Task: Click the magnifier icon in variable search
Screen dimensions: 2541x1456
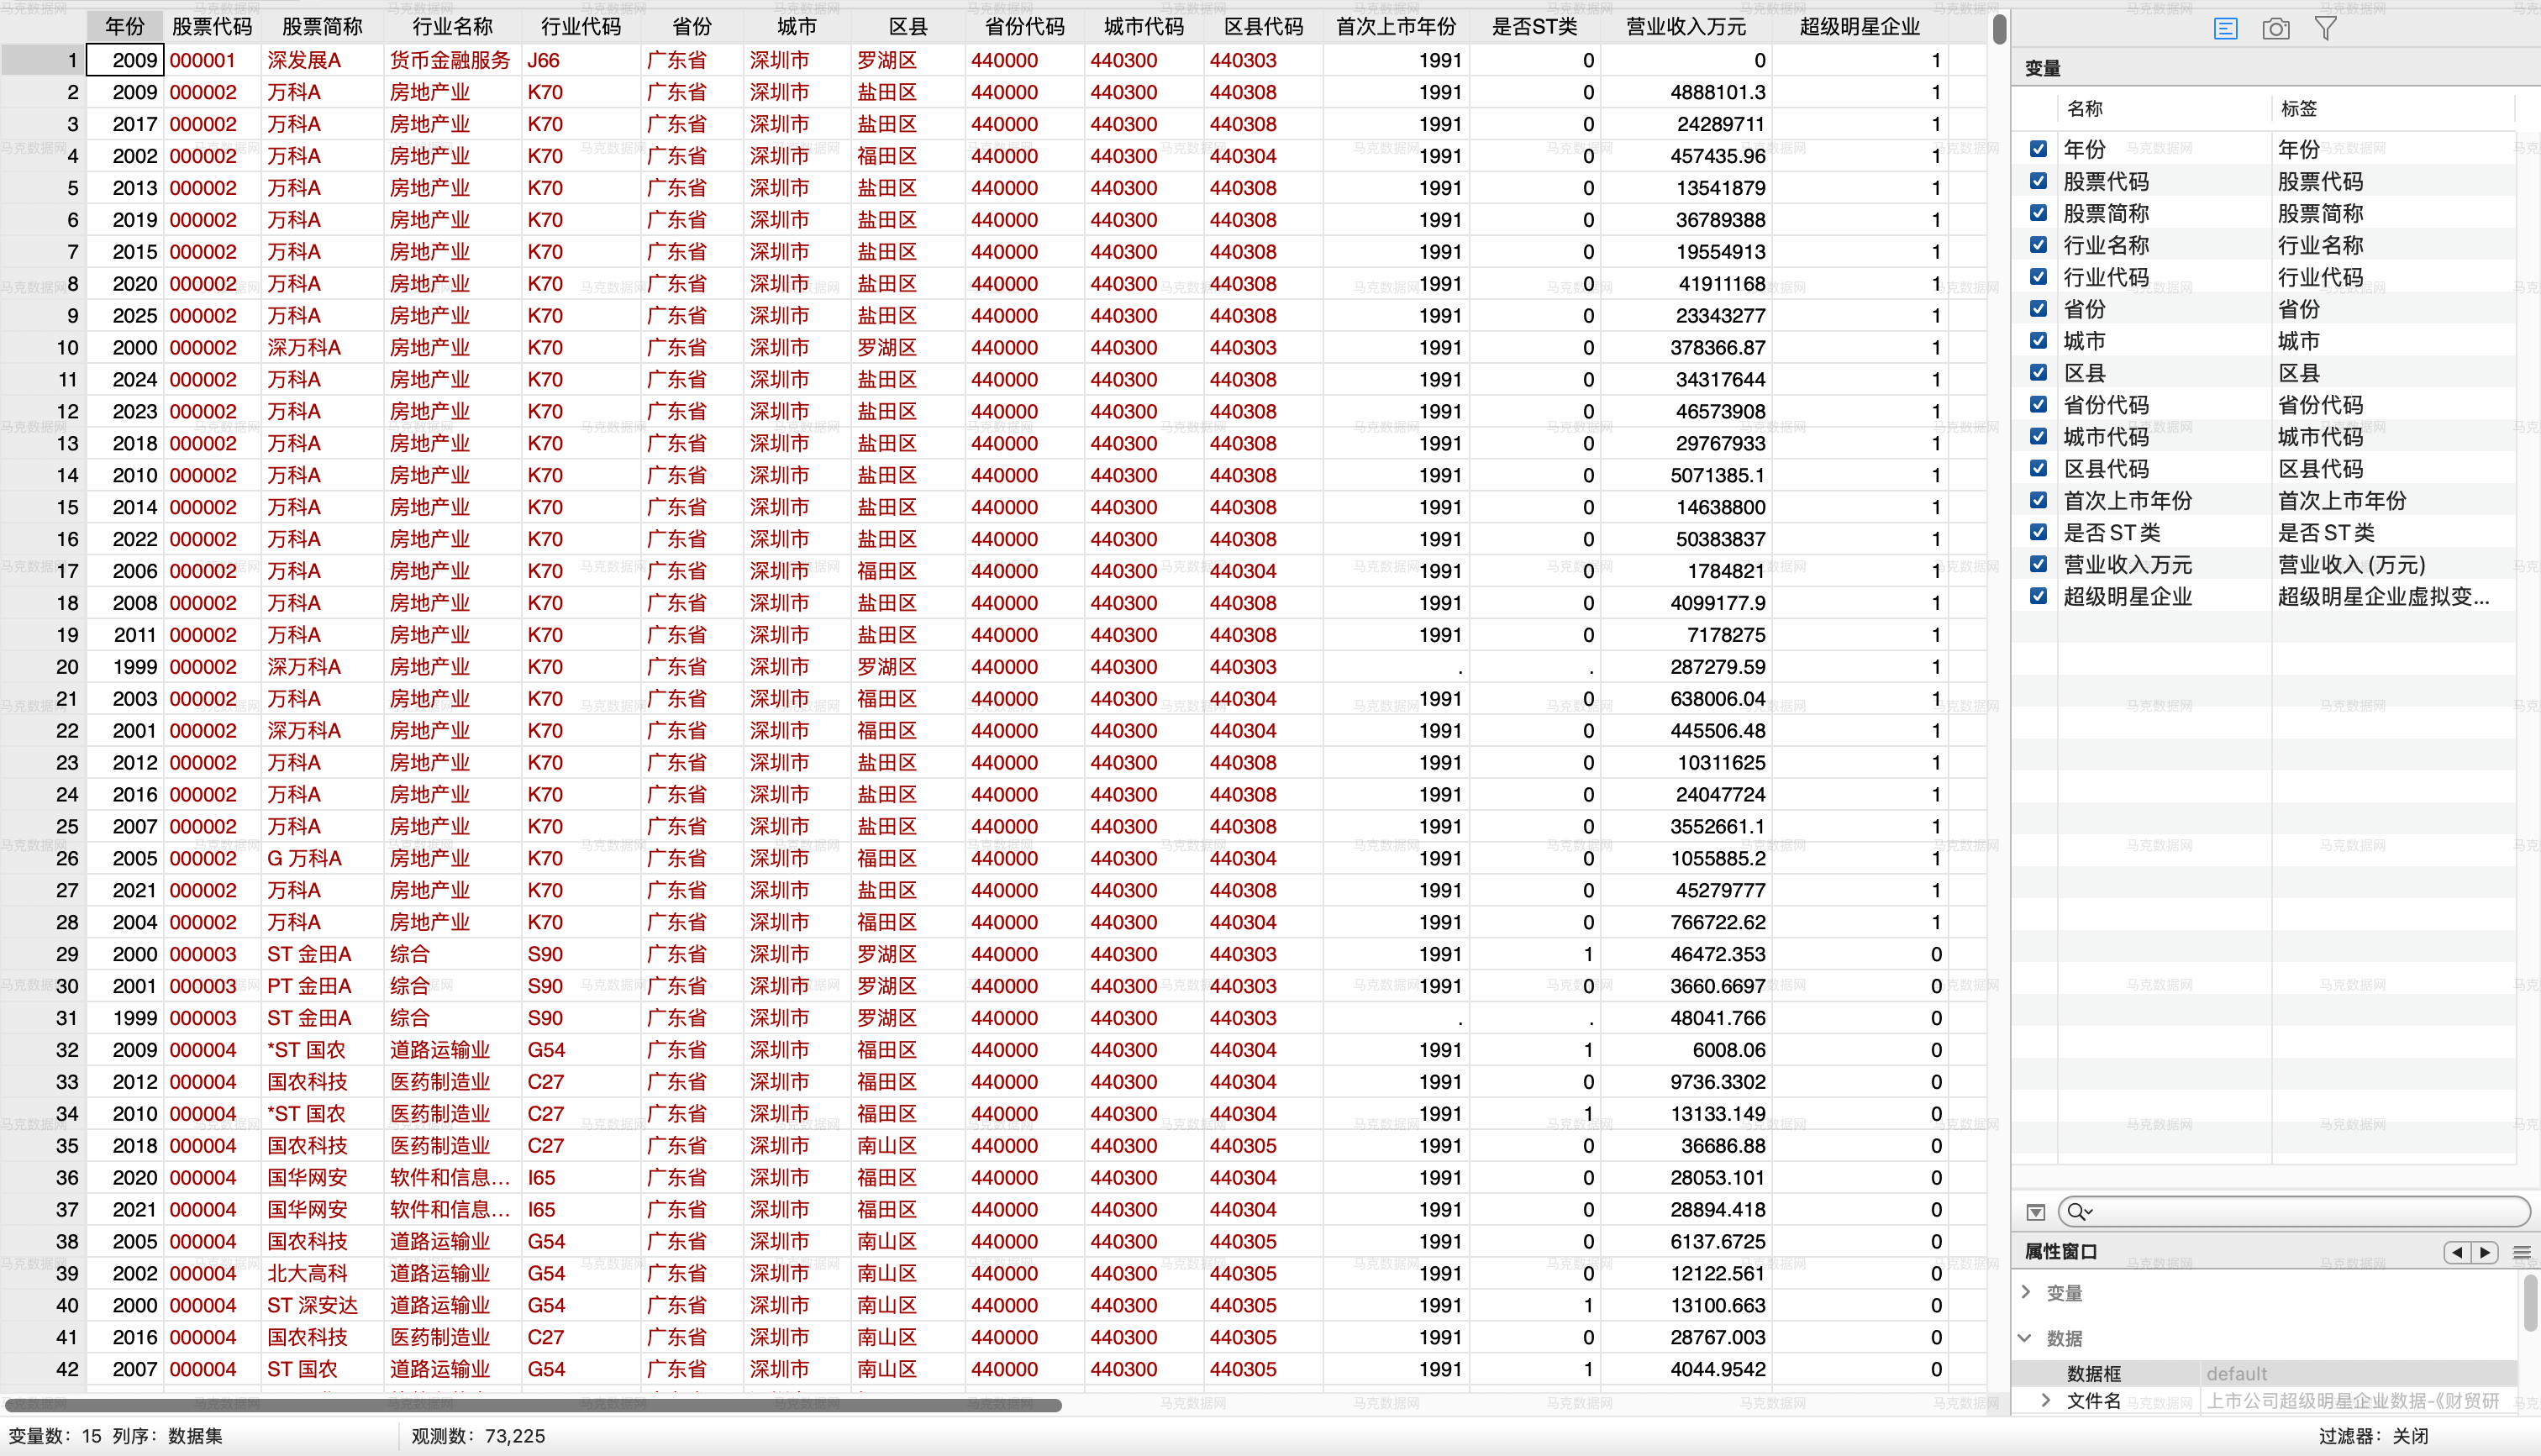Action: pyautogui.click(x=2078, y=1212)
